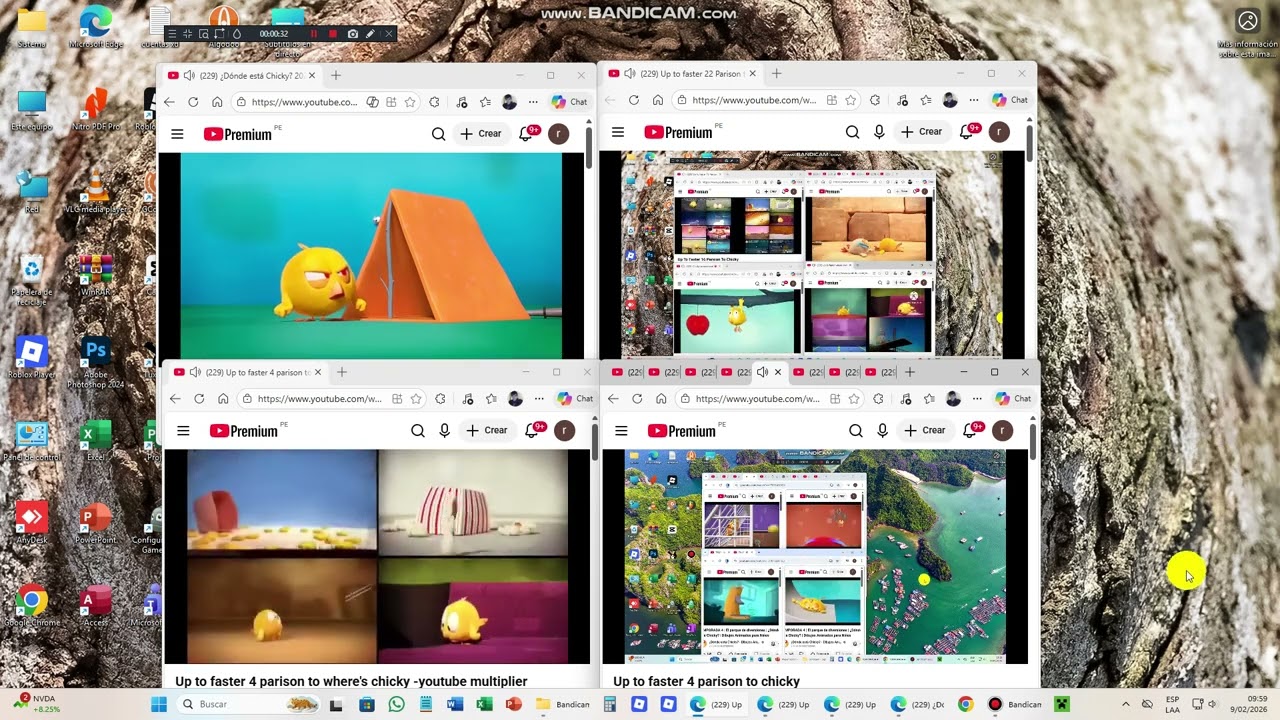The width and height of the screenshot is (1280, 720).
Task: Open guide menu in where's chicky -youtube multiplier window
Action: pos(183,431)
